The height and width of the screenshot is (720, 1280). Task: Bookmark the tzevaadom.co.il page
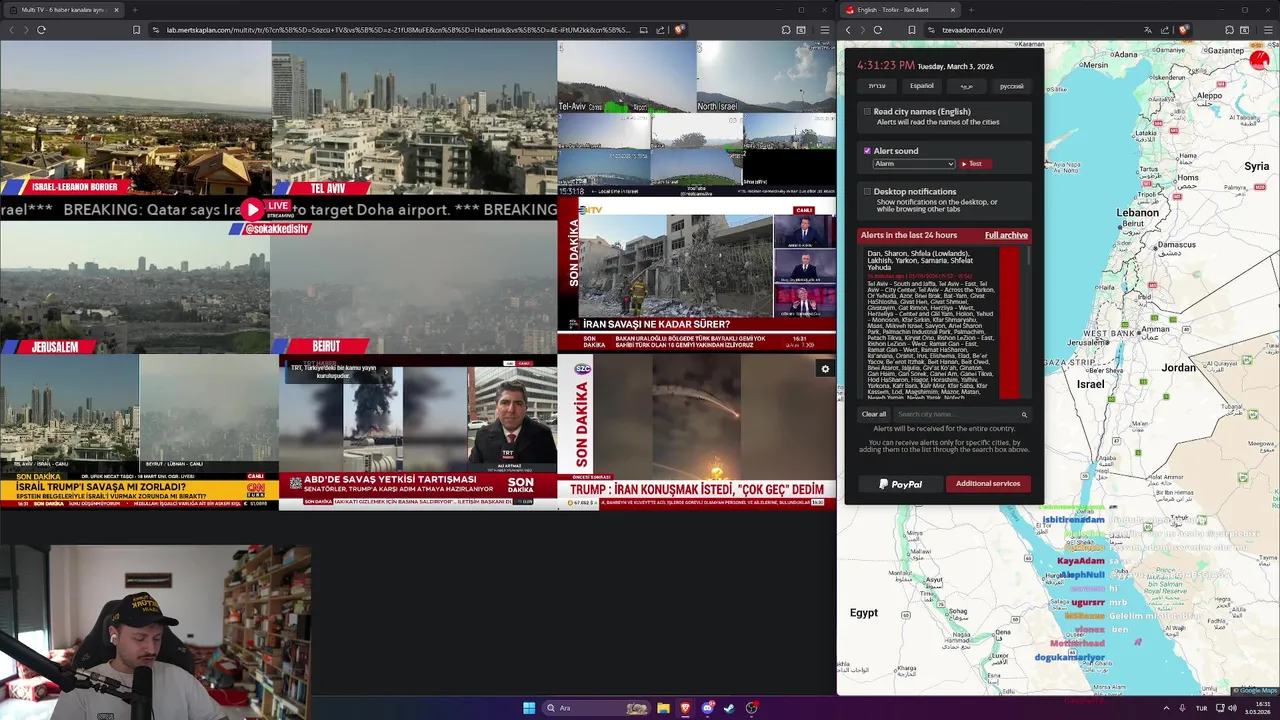click(x=912, y=30)
